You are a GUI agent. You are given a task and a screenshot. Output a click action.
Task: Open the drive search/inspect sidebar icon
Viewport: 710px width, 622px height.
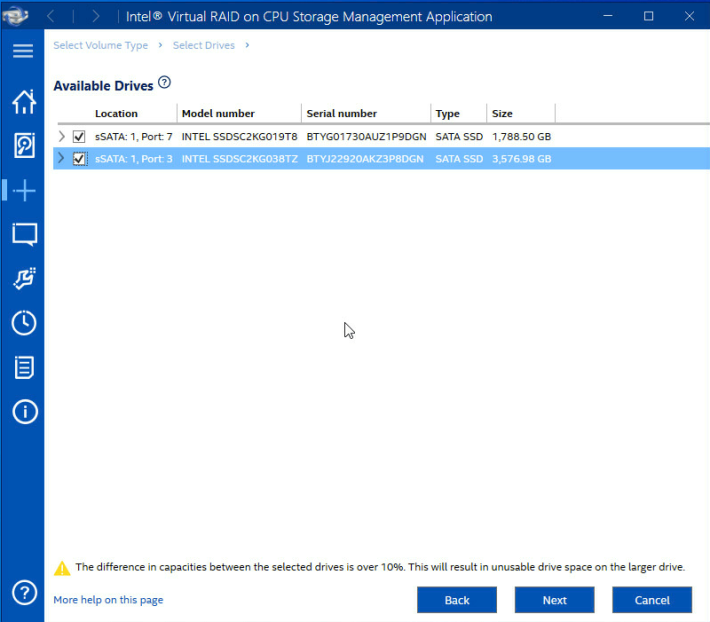tap(24, 145)
